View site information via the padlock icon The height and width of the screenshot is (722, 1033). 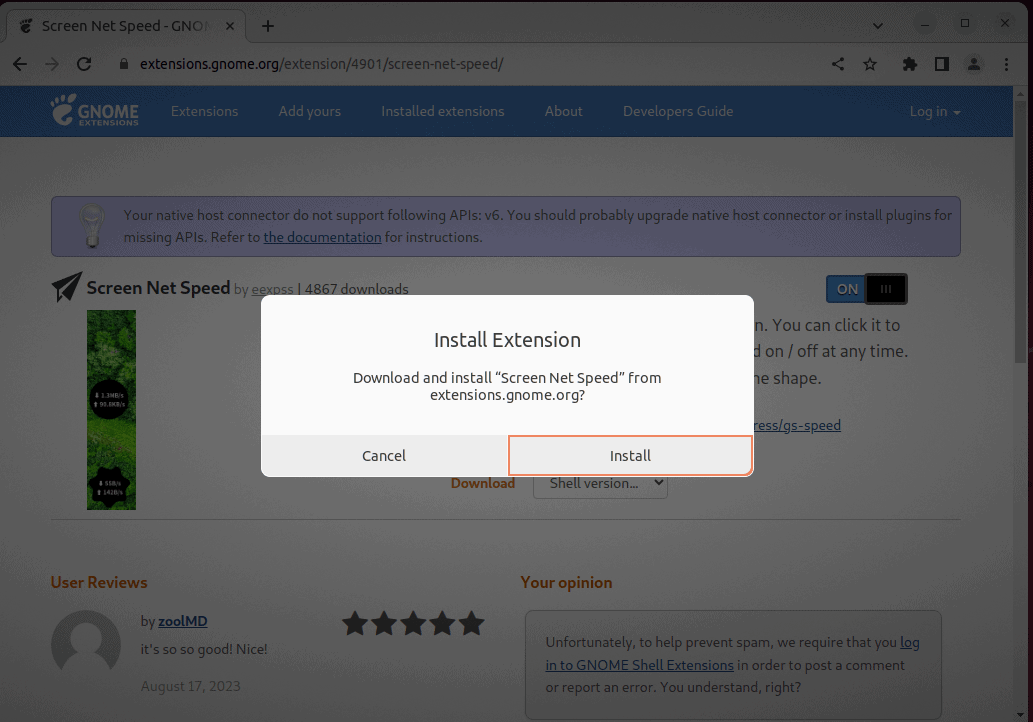coord(122,62)
